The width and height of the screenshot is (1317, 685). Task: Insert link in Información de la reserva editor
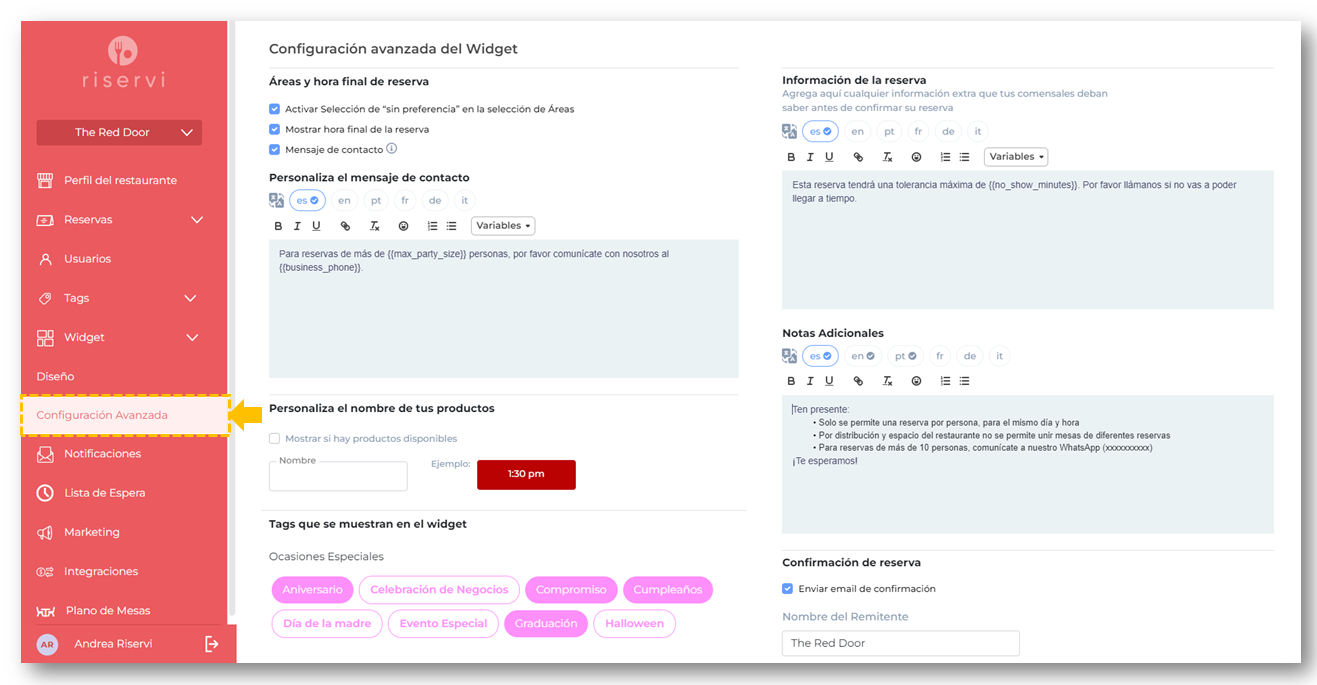coord(858,157)
